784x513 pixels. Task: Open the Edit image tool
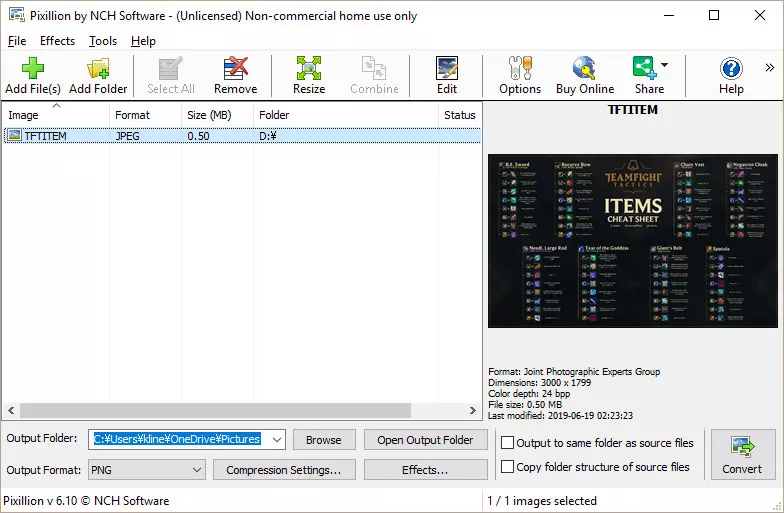click(446, 68)
